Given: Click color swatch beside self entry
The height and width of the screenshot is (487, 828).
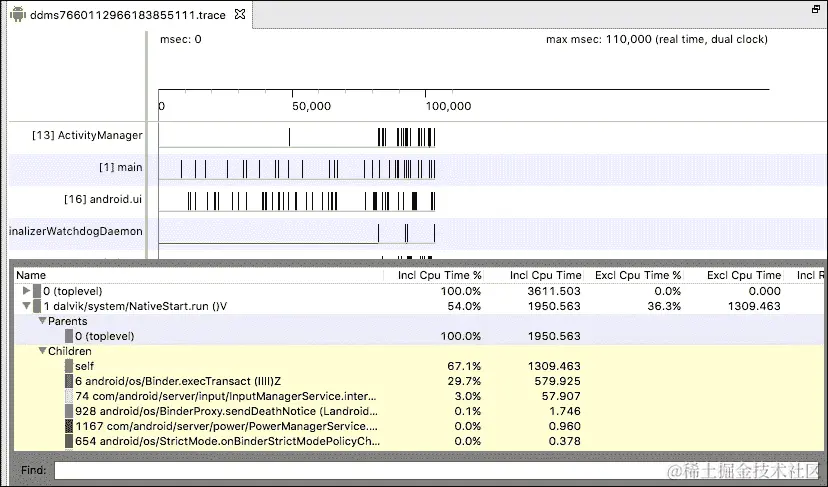Looking at the screenshot, I should tap(69, 366).
